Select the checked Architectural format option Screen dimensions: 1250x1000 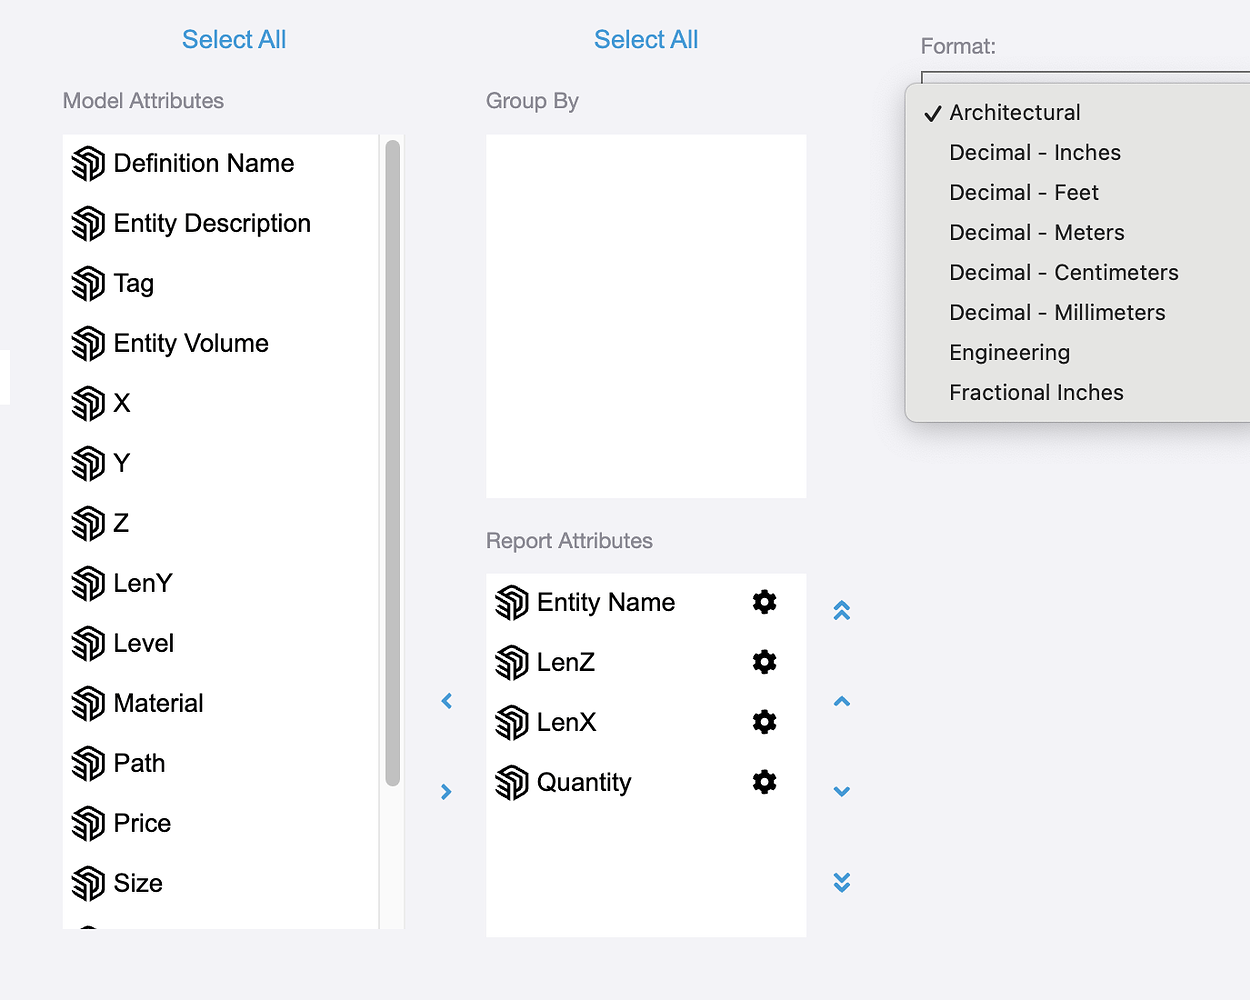pos(1014,113)
